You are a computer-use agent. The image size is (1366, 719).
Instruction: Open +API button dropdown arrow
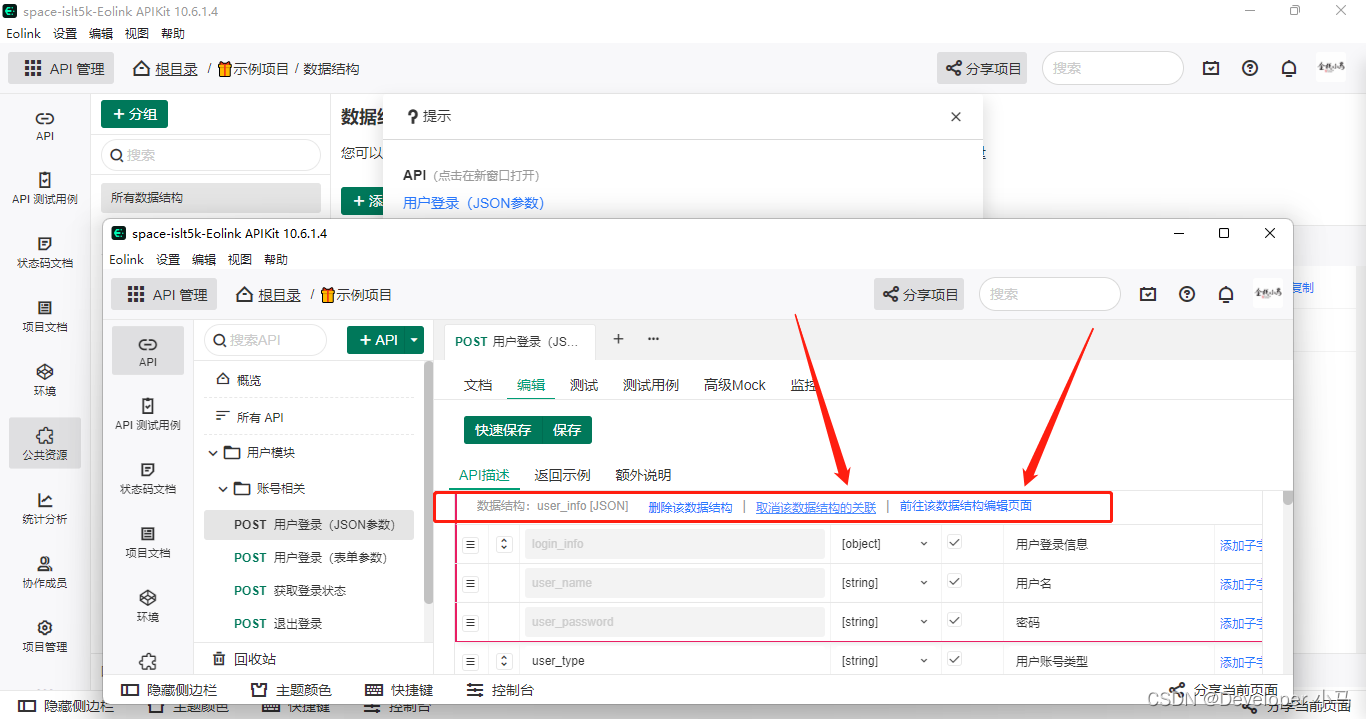point(414,340)
